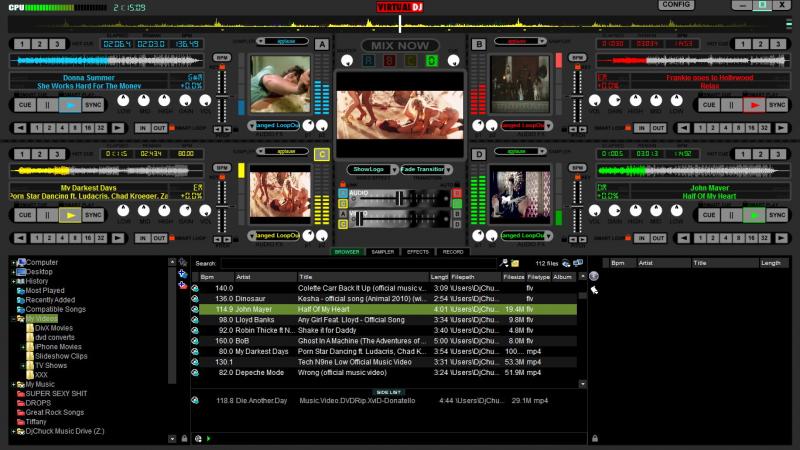
Task: Click the bell icon on playlist panel
Action: 594,290
